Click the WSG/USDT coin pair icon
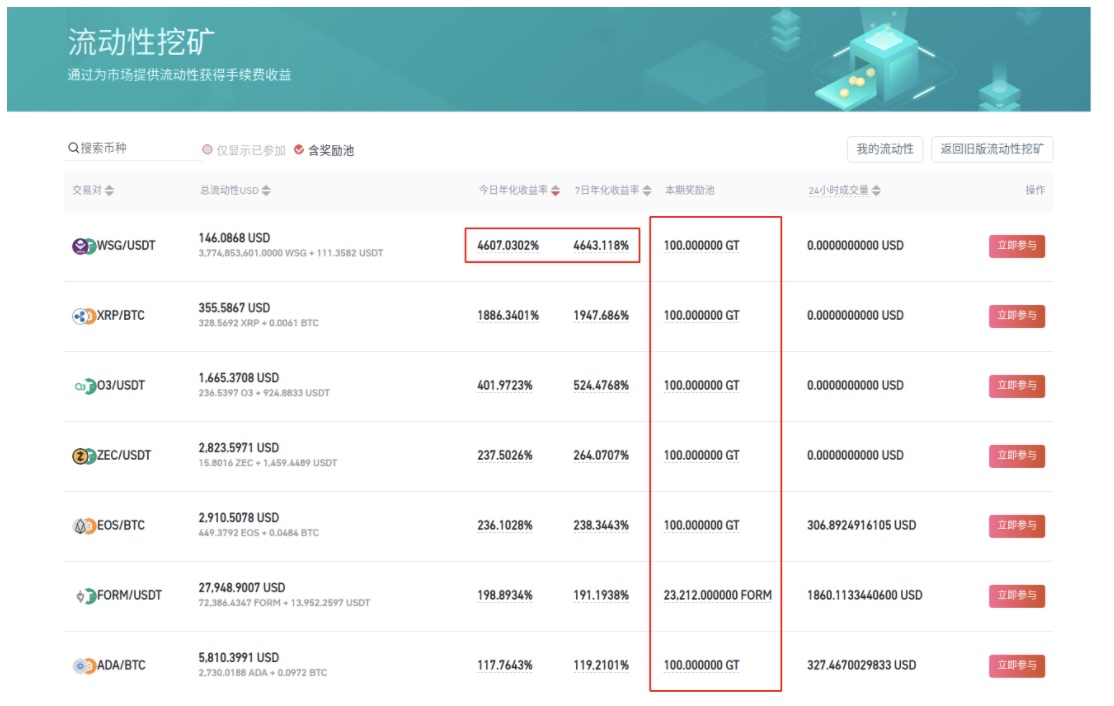Viewport: 1114px width, 706px height. point(84,246)
